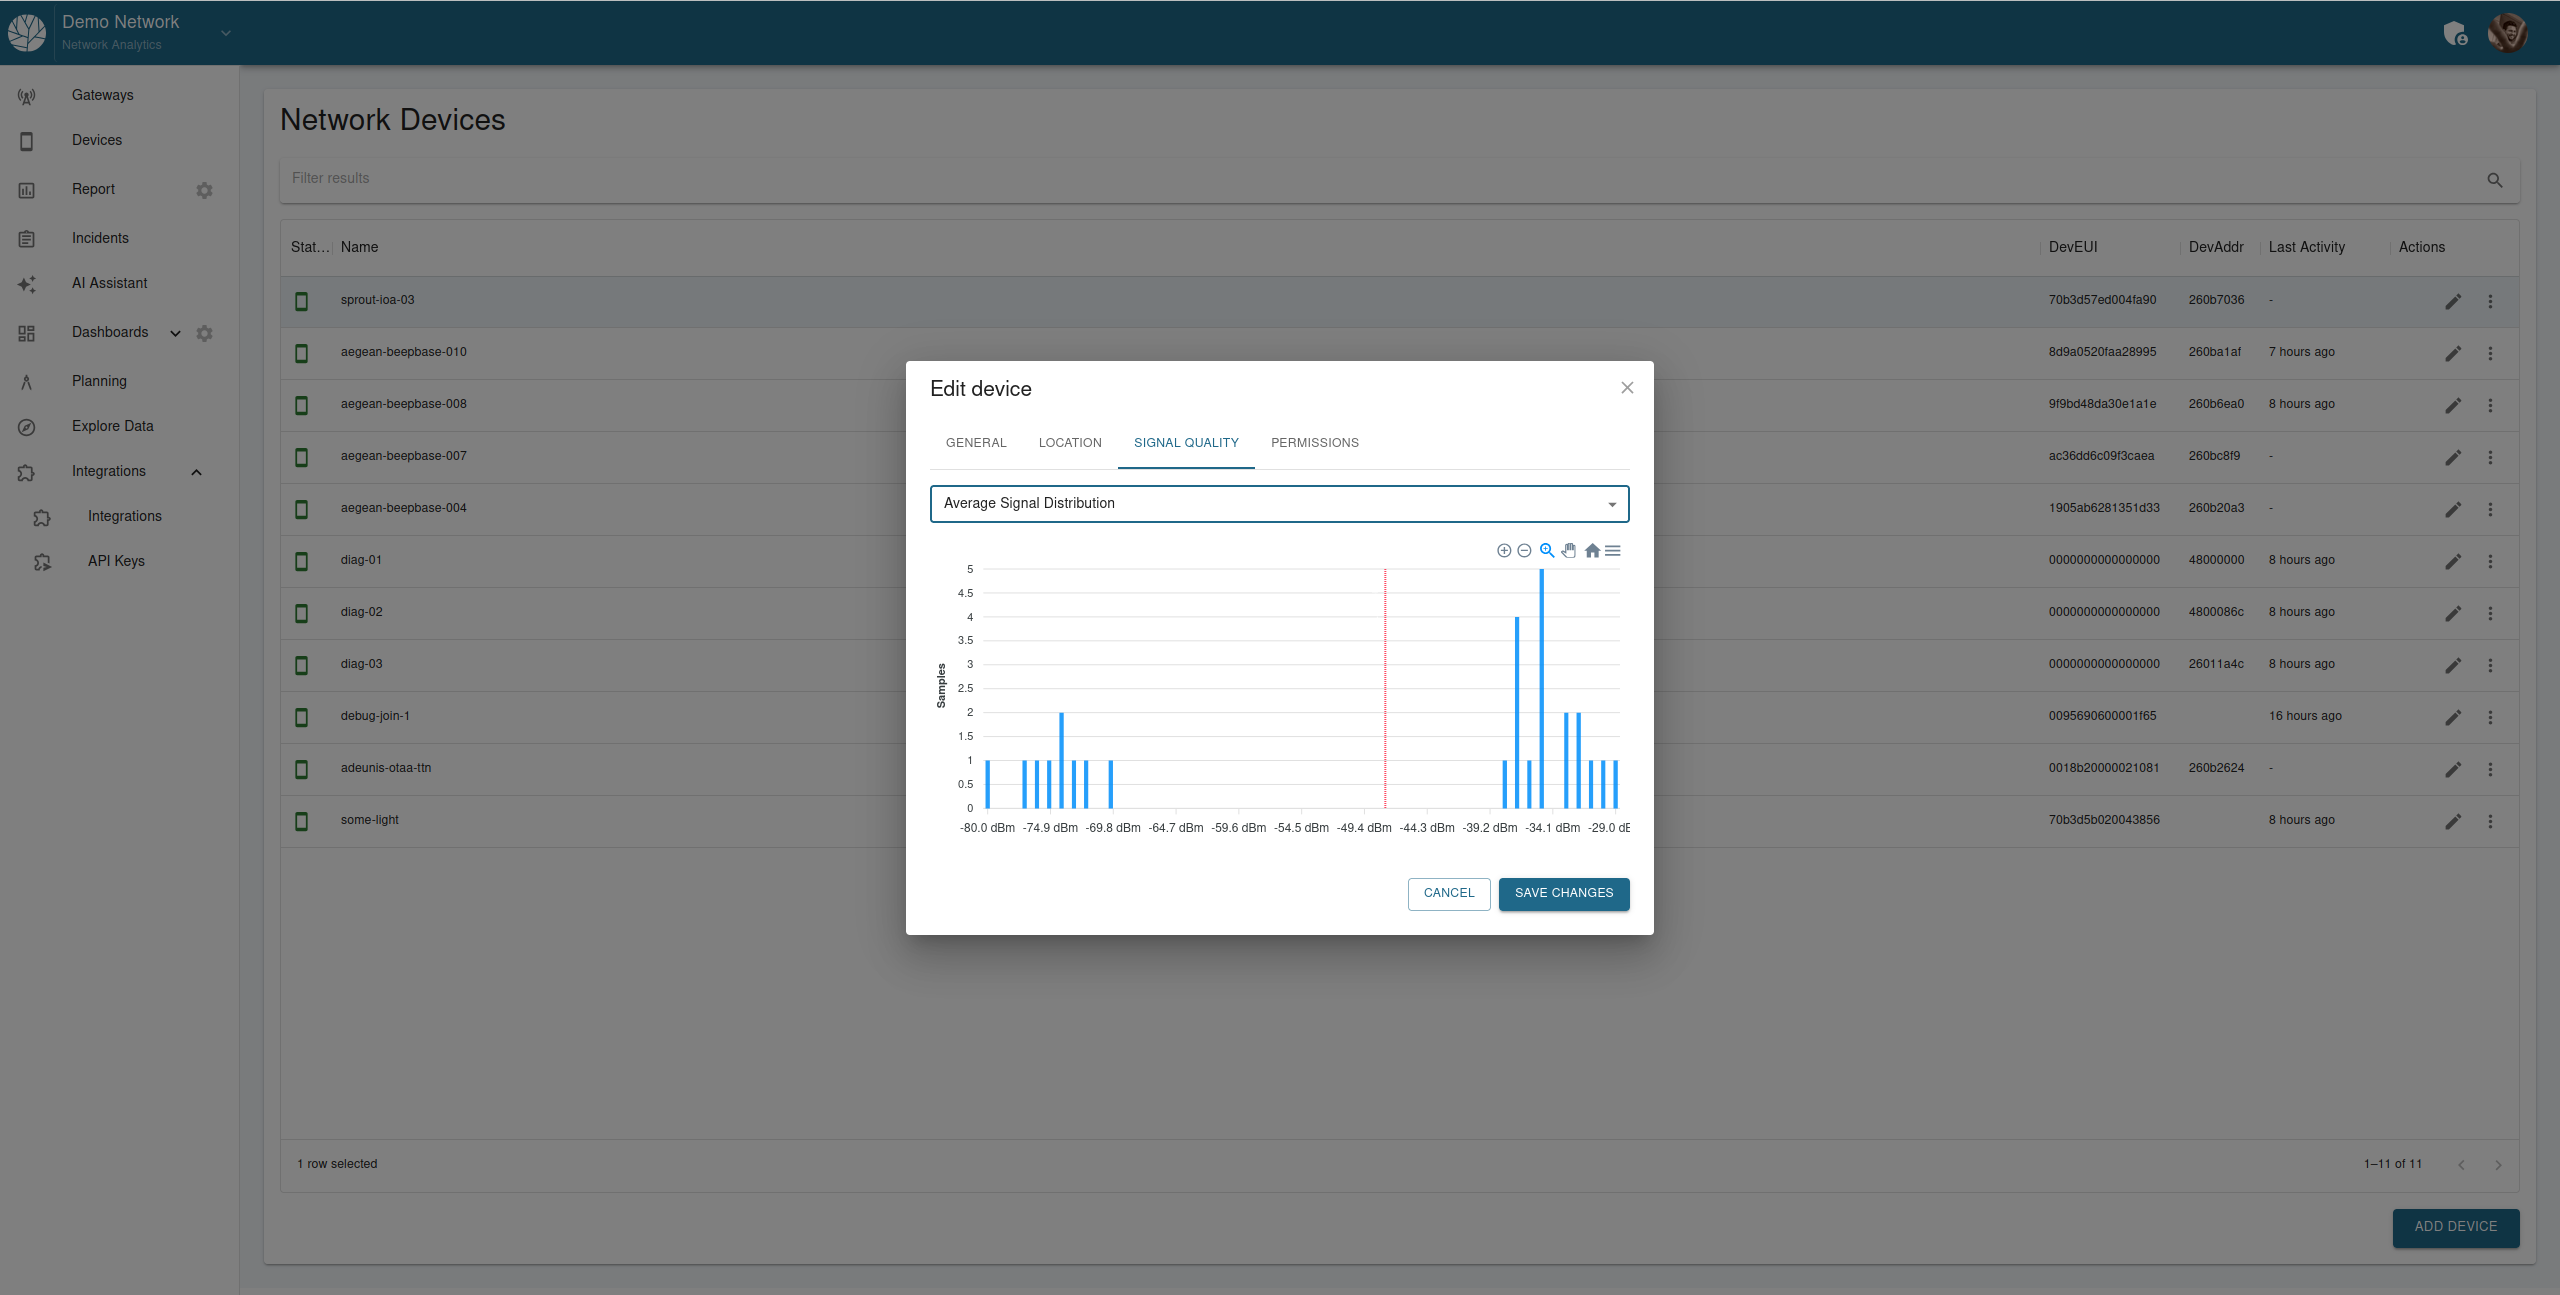Click the Gateways sidebar icon
Screen dimensions: 2560x1295
[27, 96]
